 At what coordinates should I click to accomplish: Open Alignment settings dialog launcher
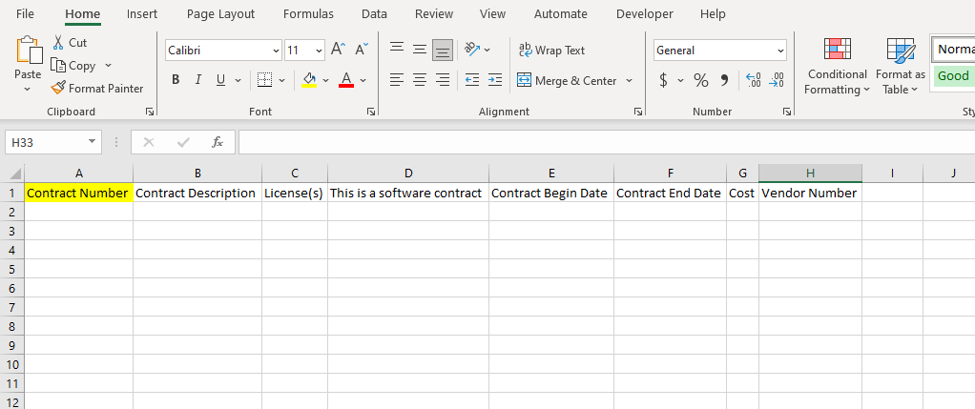[638, 112]
